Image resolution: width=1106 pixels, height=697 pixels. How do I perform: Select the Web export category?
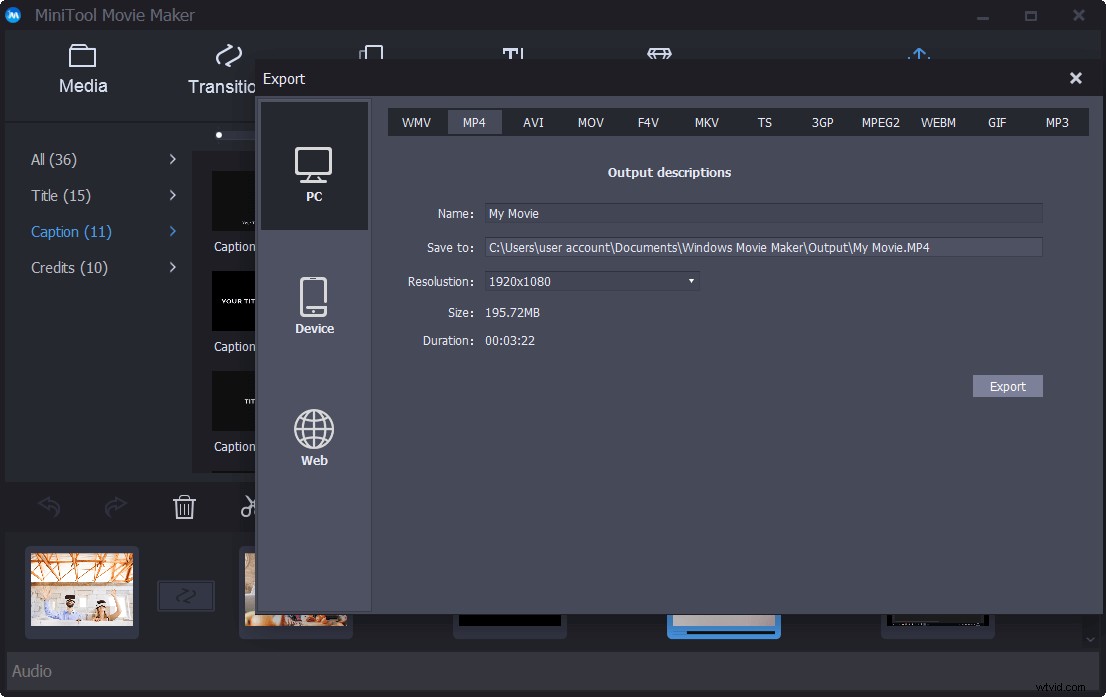[314, 437]
